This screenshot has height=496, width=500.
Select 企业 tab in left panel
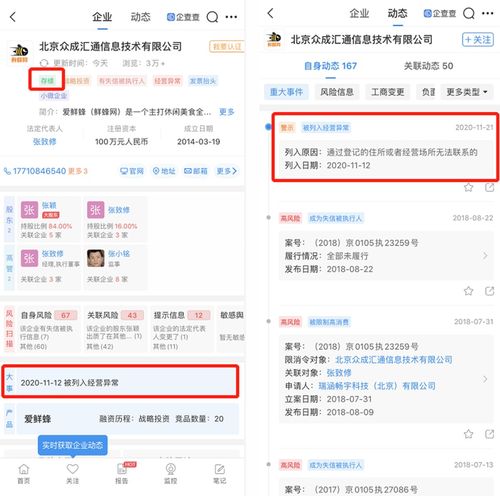[x=102, y=17]
